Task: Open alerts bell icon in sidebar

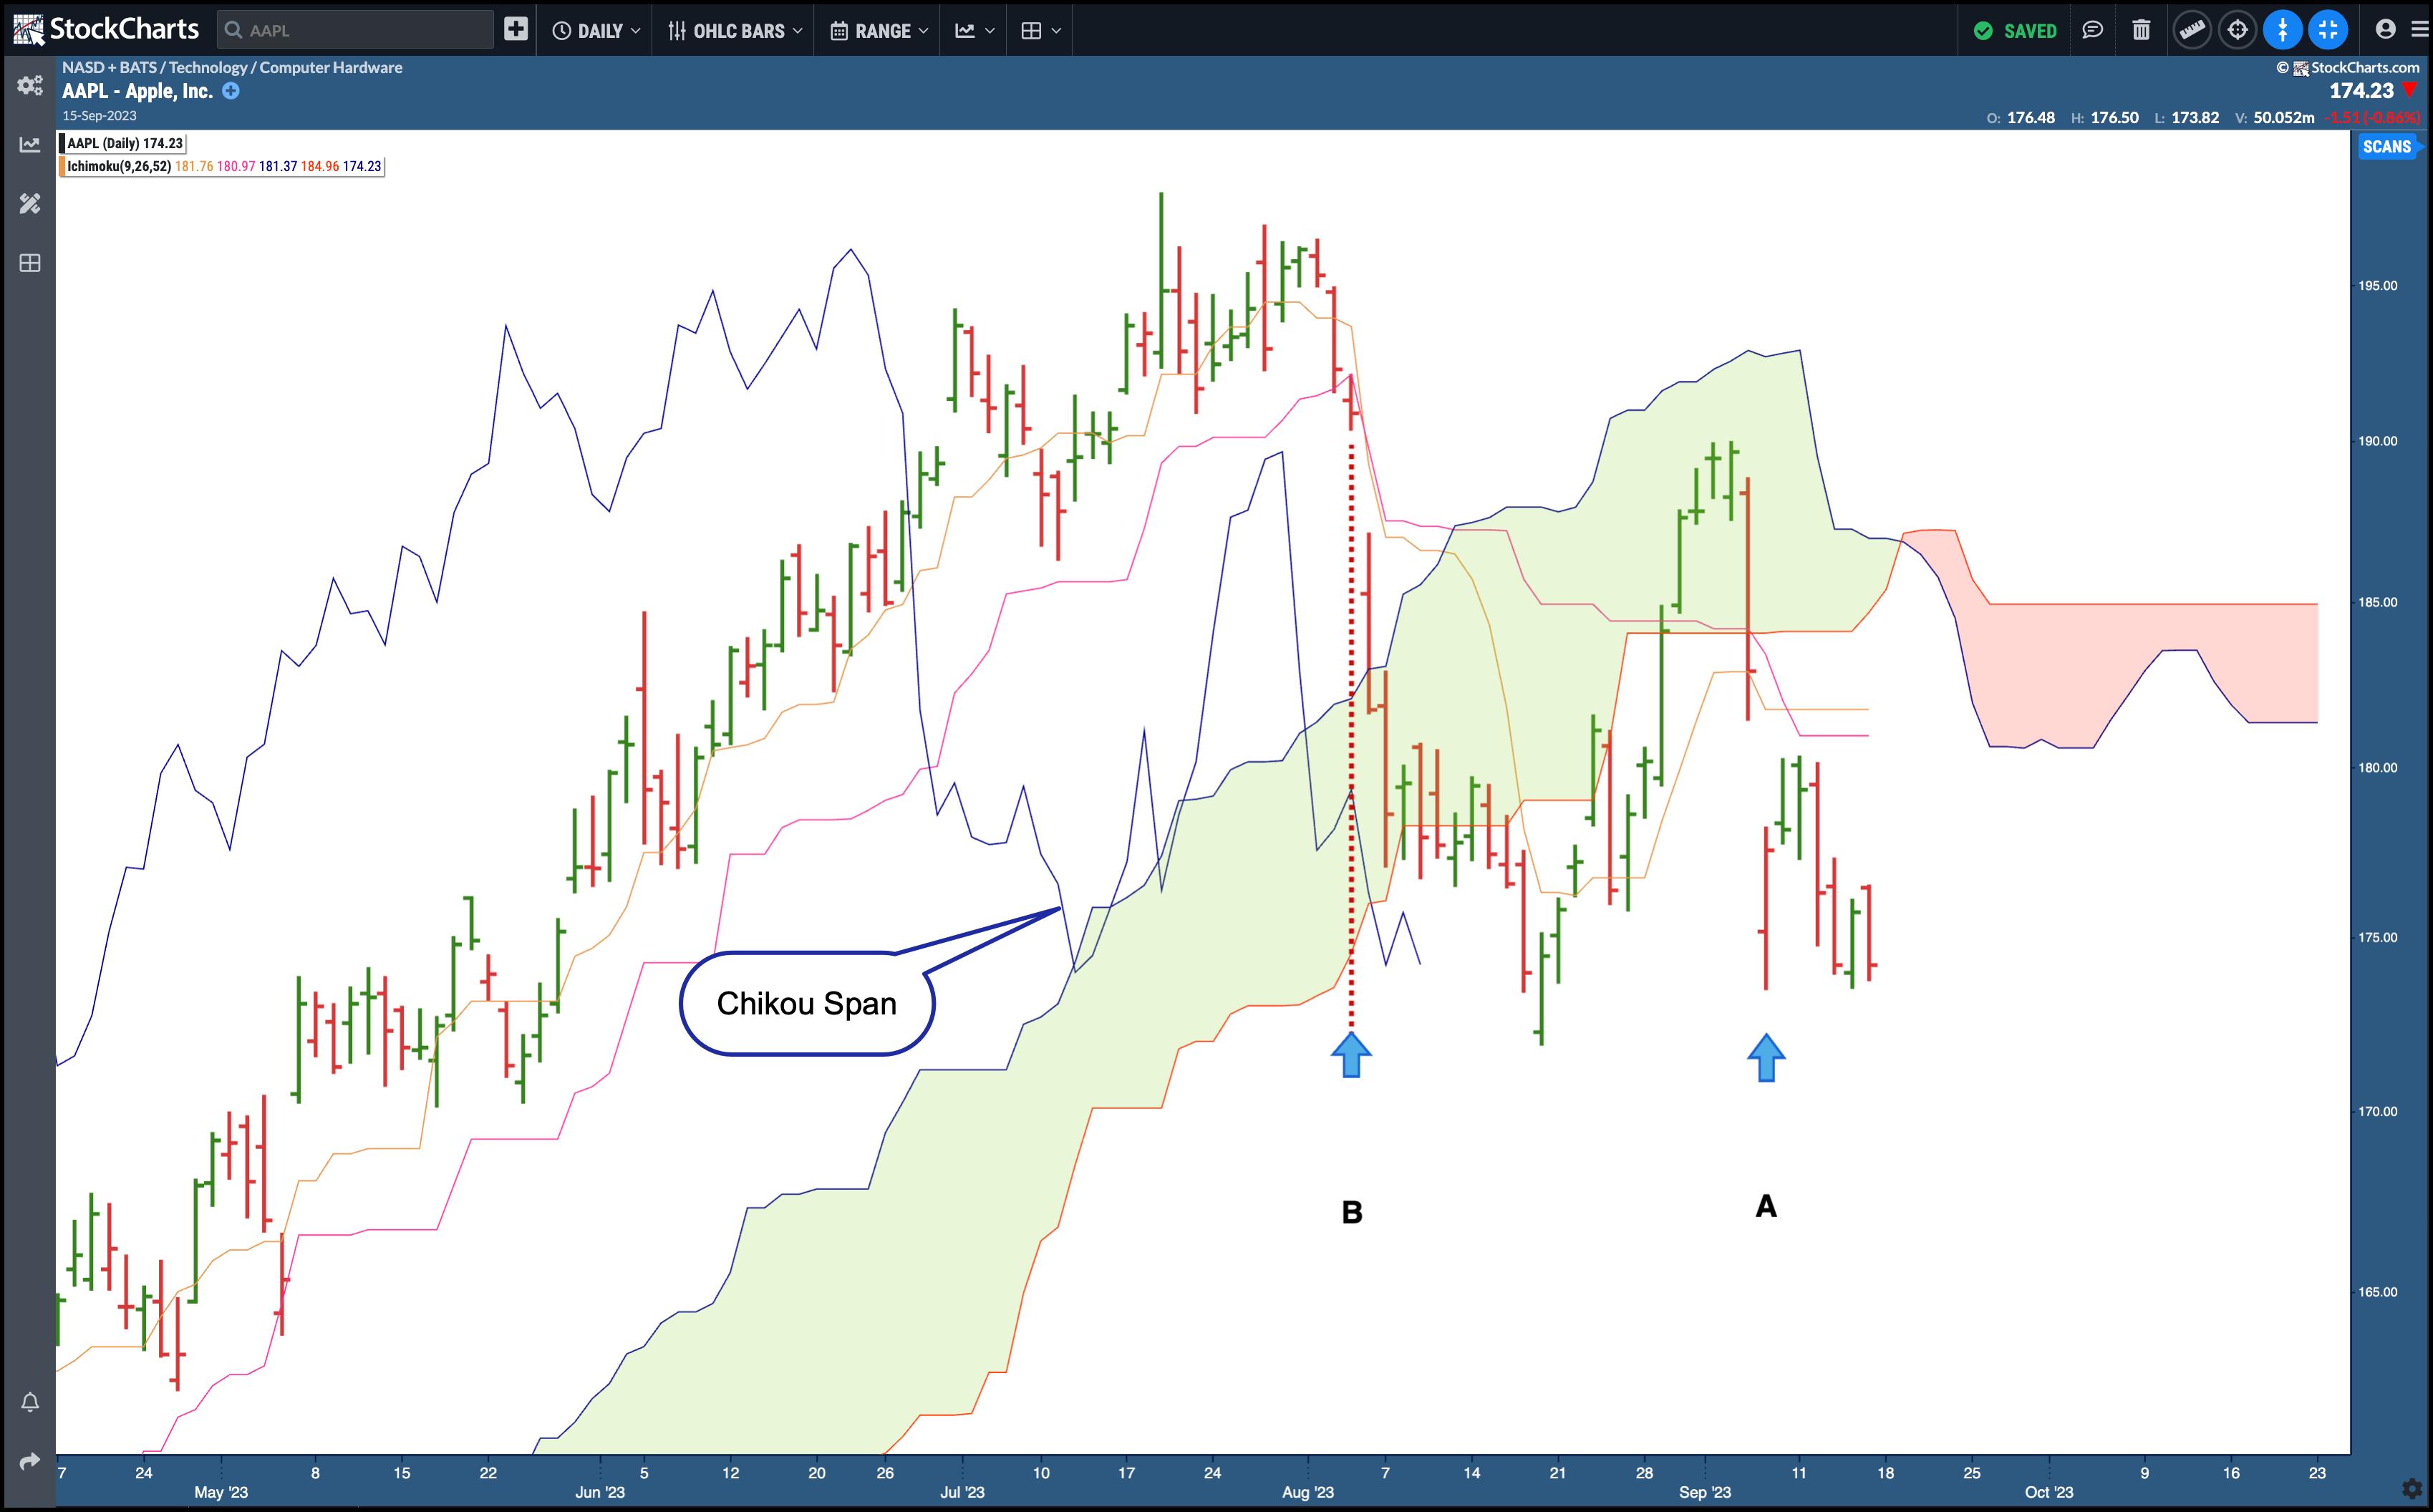Action: tap(30, 1402)
